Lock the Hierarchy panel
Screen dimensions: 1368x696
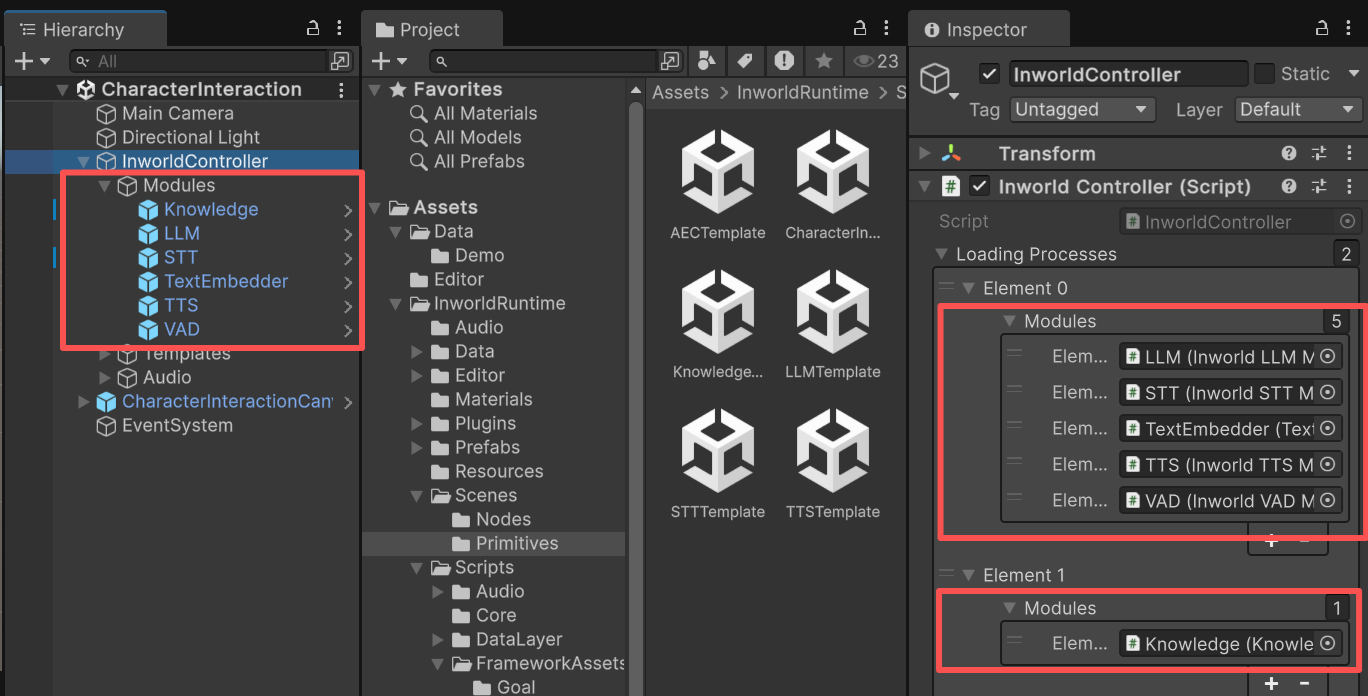[313, 29]
